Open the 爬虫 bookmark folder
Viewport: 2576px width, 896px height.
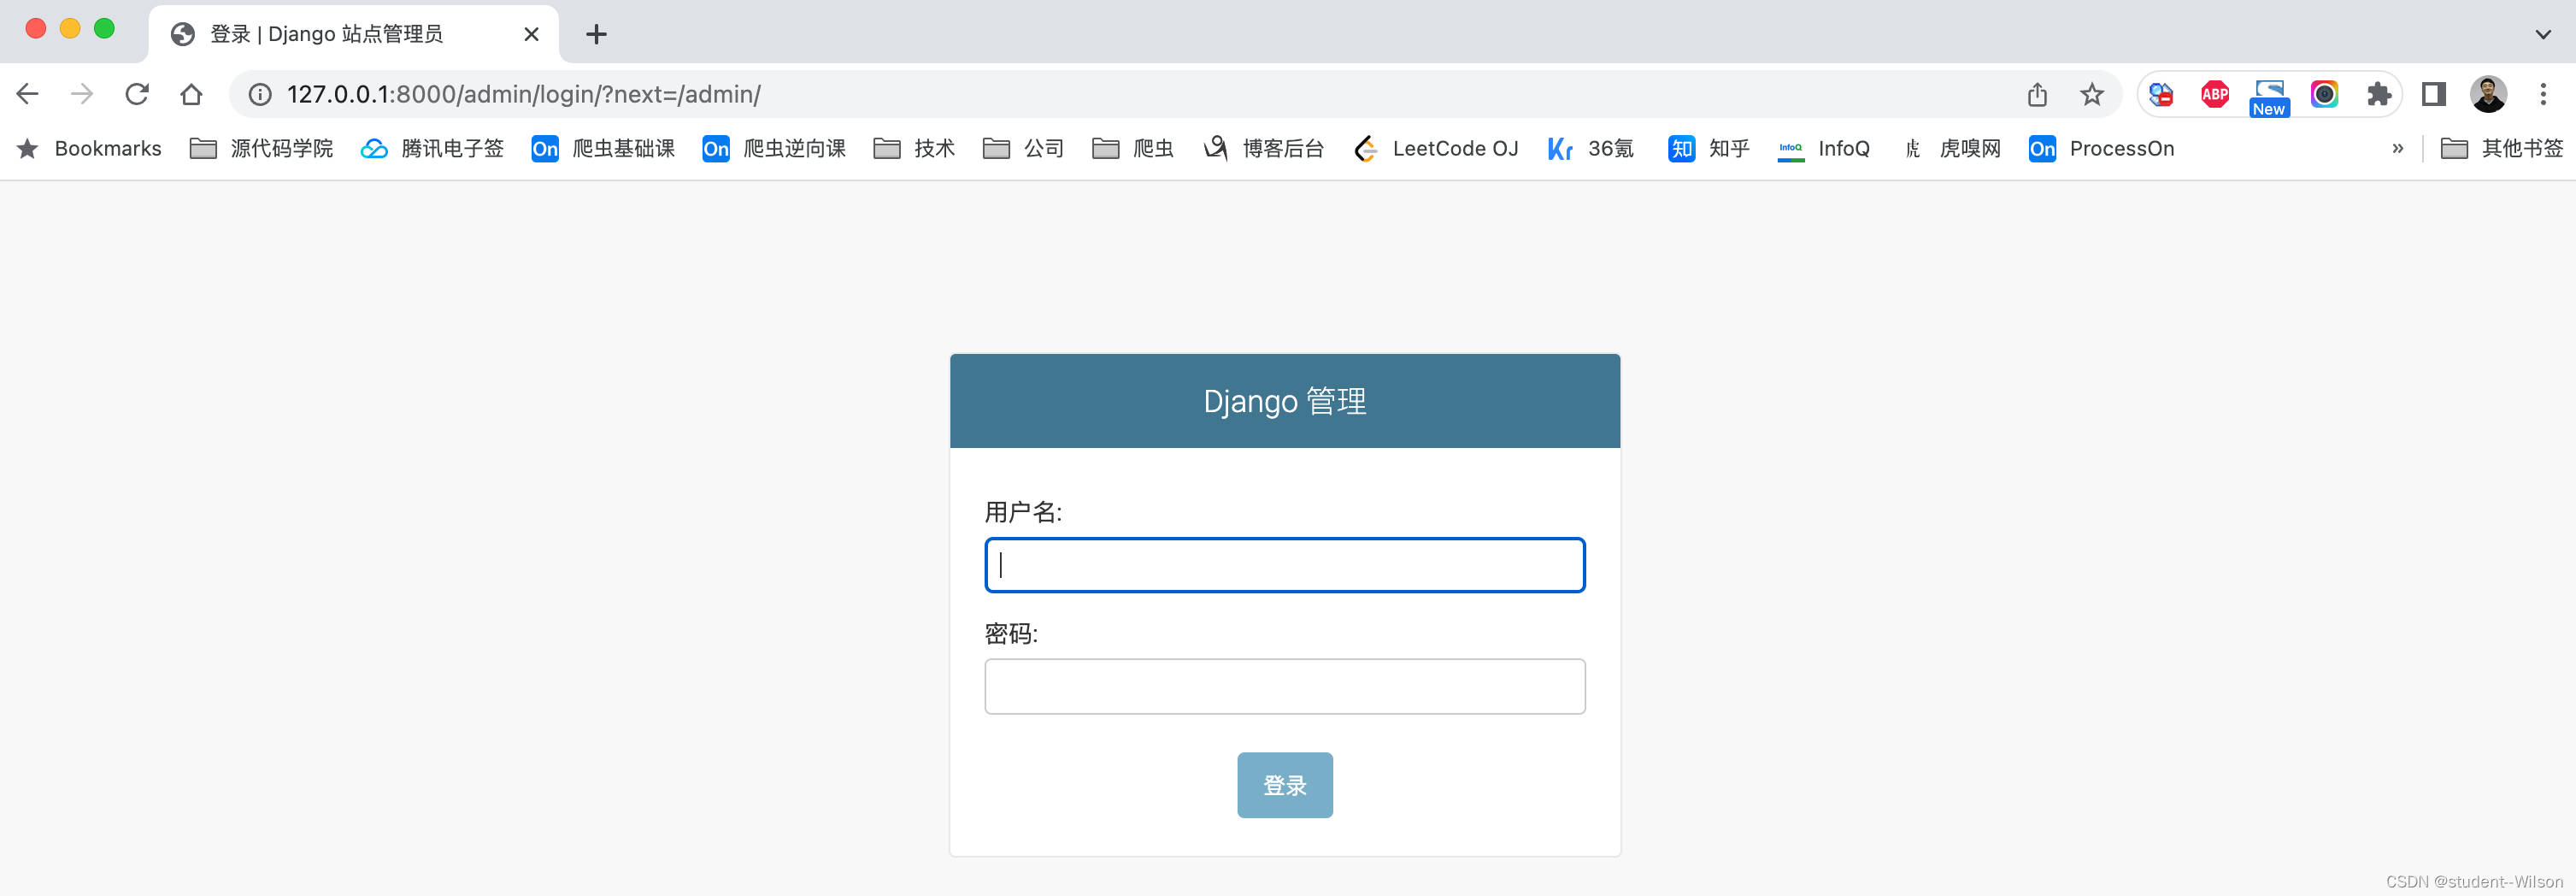point(1133,149)
